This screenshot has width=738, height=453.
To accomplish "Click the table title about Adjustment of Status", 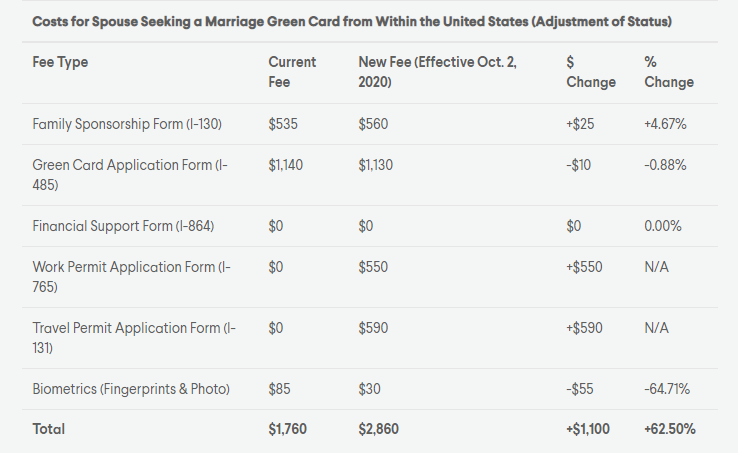I will pos(352,22).
